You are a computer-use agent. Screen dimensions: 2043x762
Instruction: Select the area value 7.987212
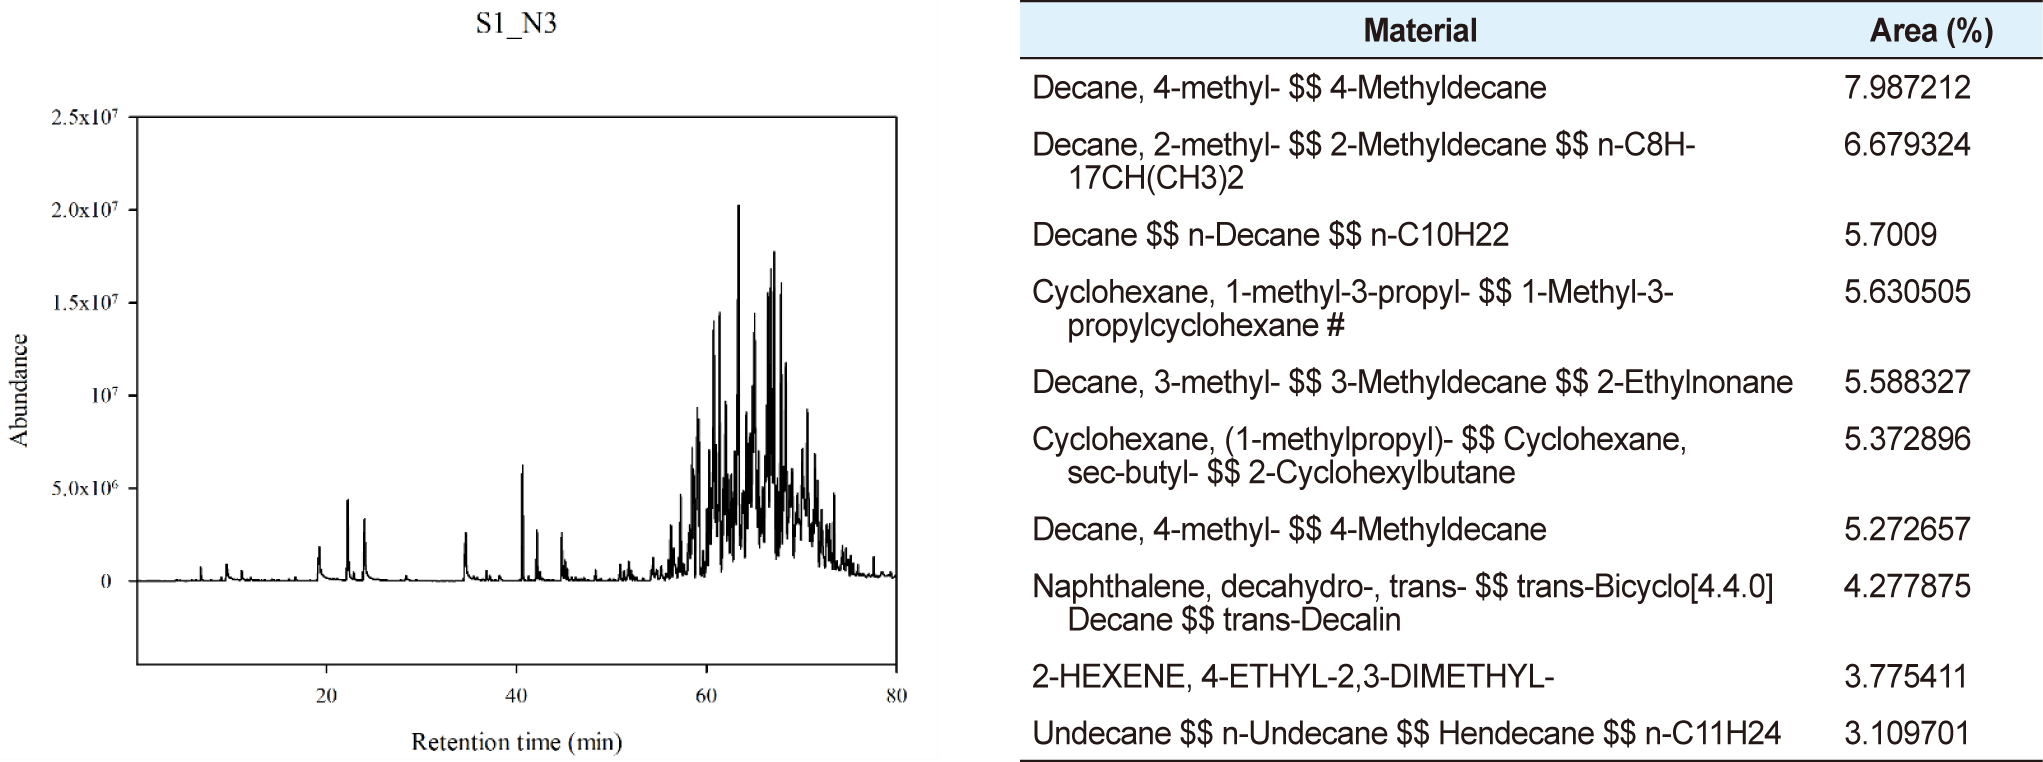click(x=1907, y=88)
